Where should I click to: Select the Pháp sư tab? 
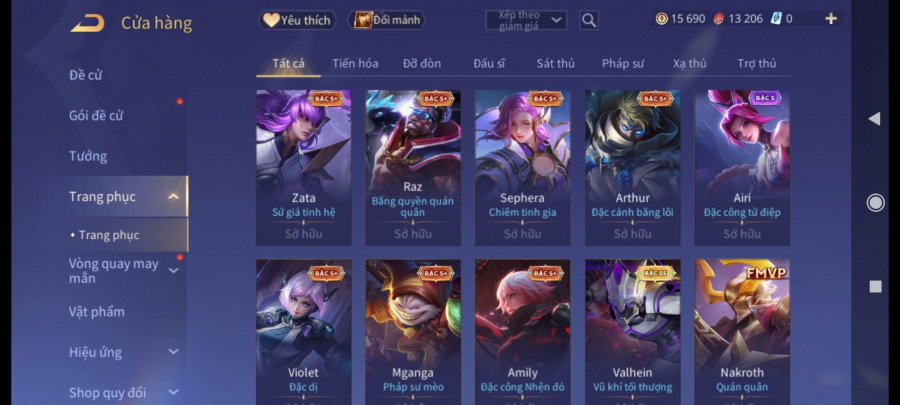pos(623,64)
